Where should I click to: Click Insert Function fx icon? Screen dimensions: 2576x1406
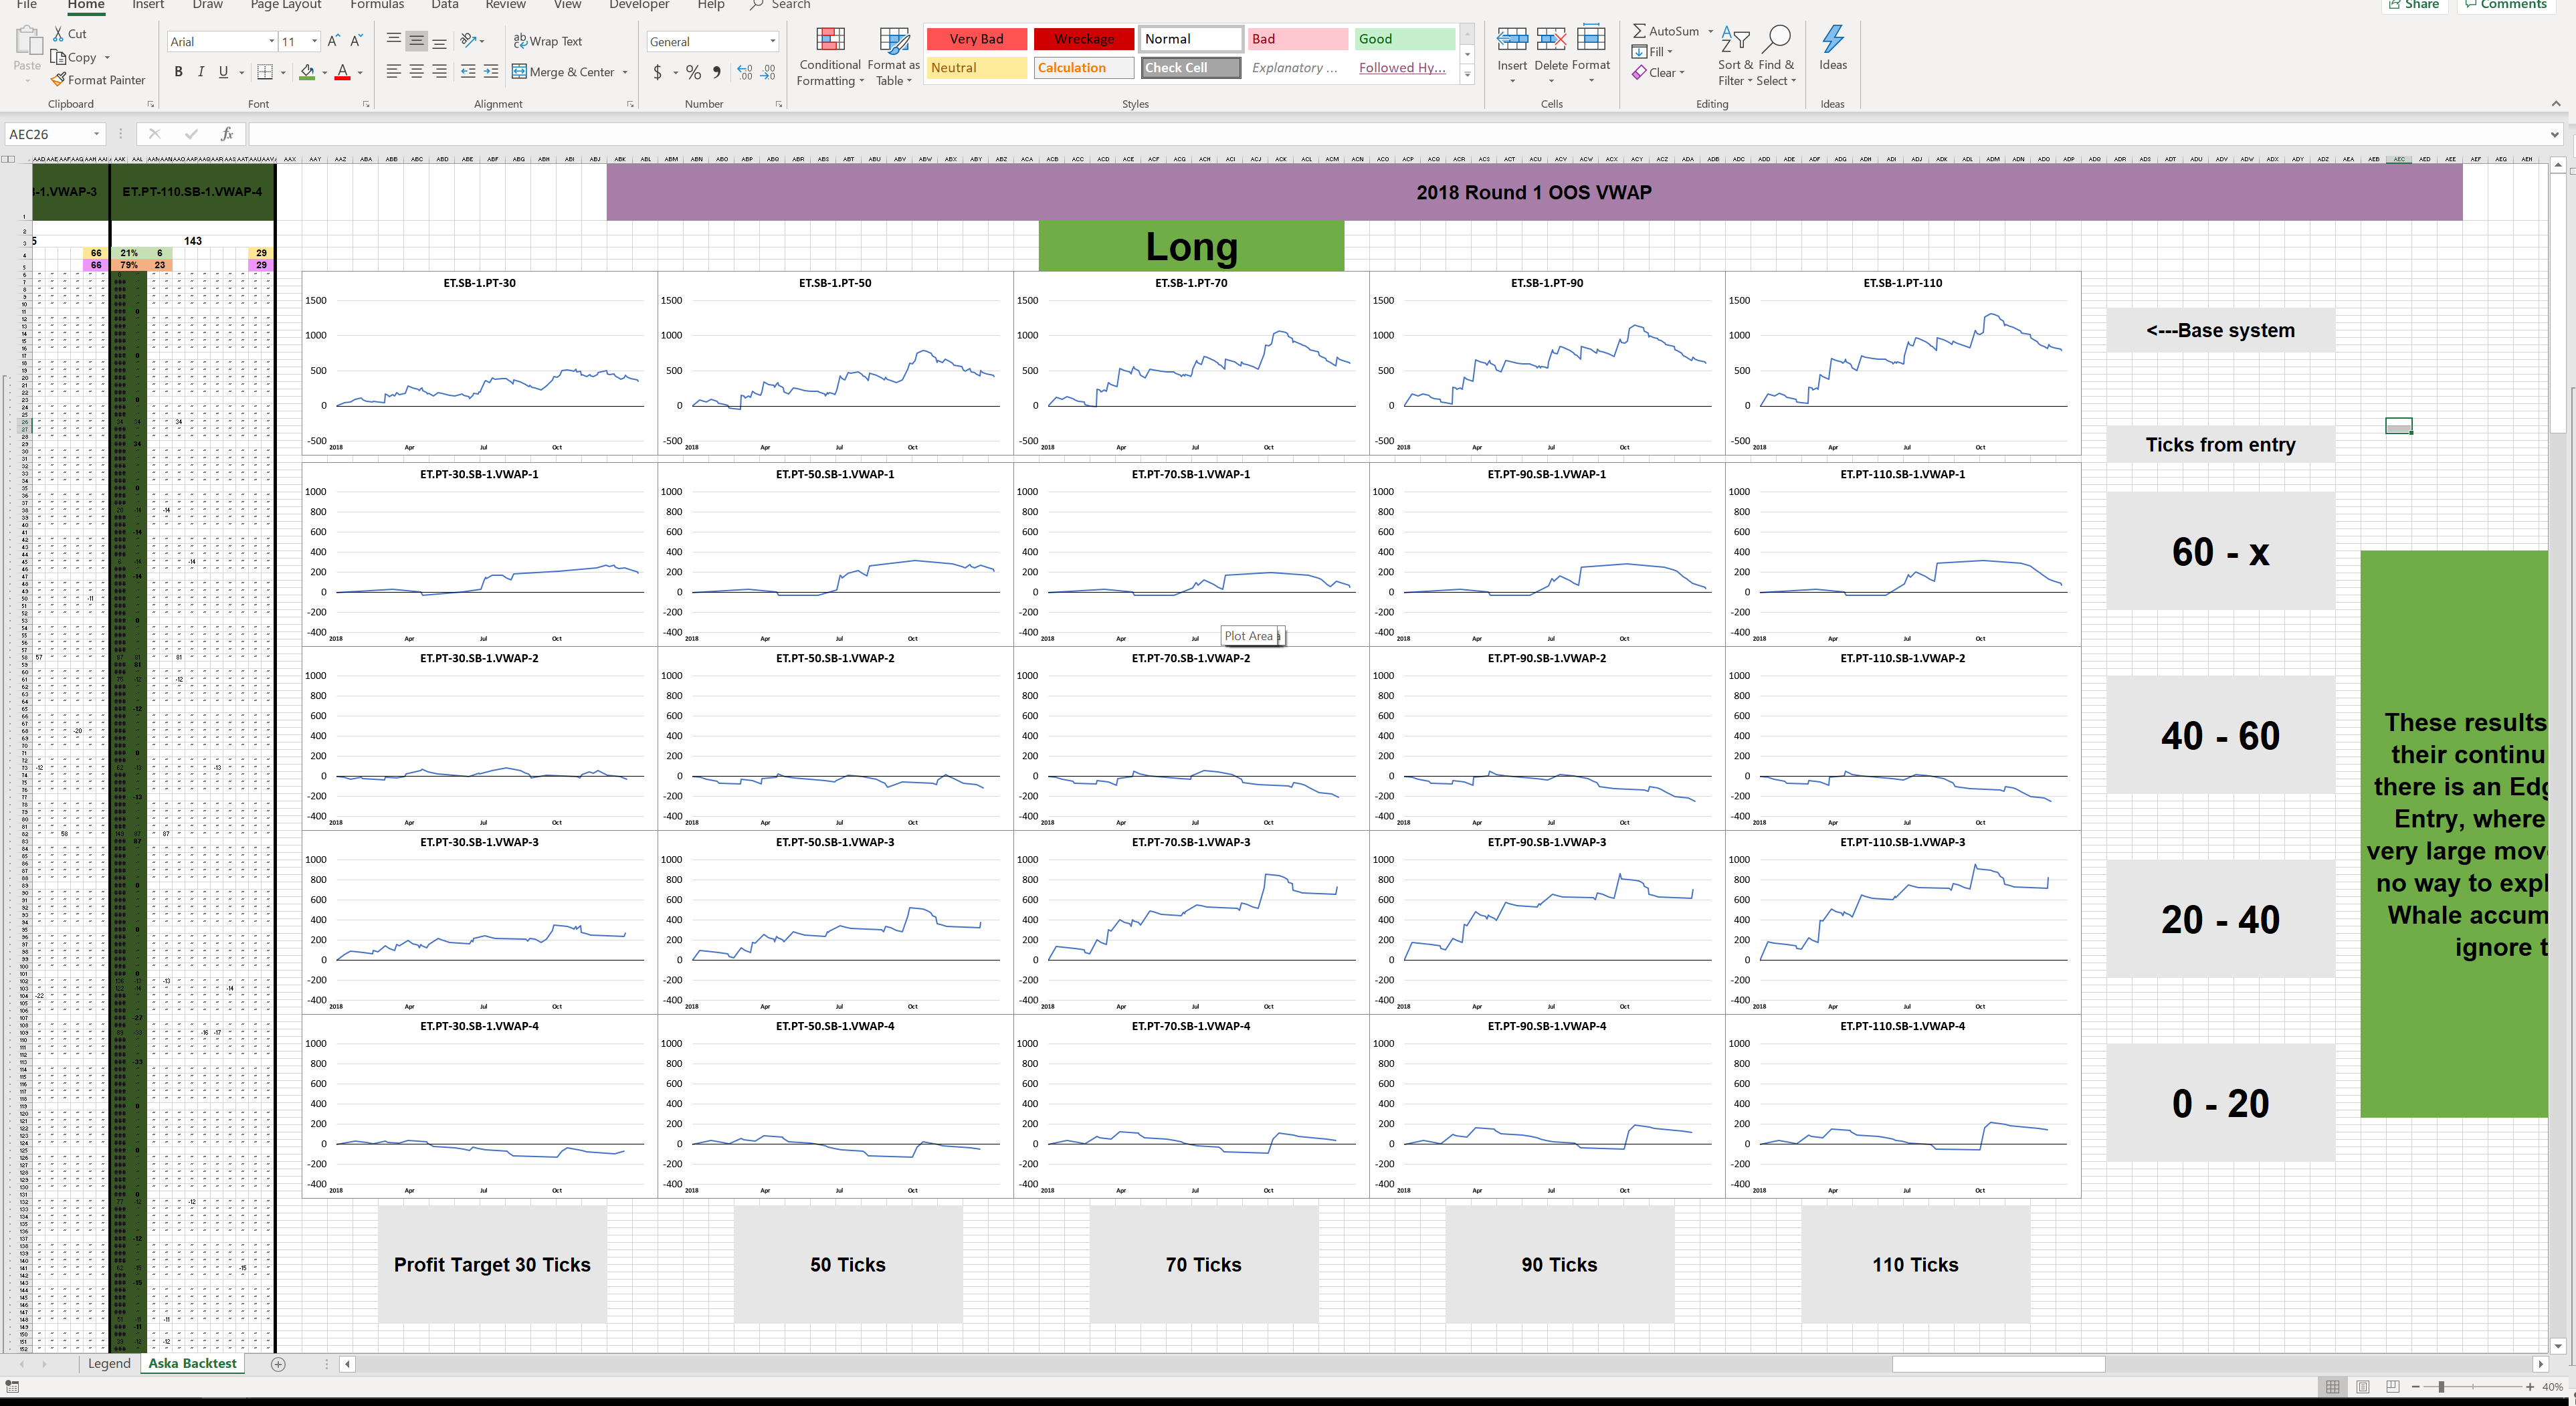pyautogui.click(x=228, y=134)
